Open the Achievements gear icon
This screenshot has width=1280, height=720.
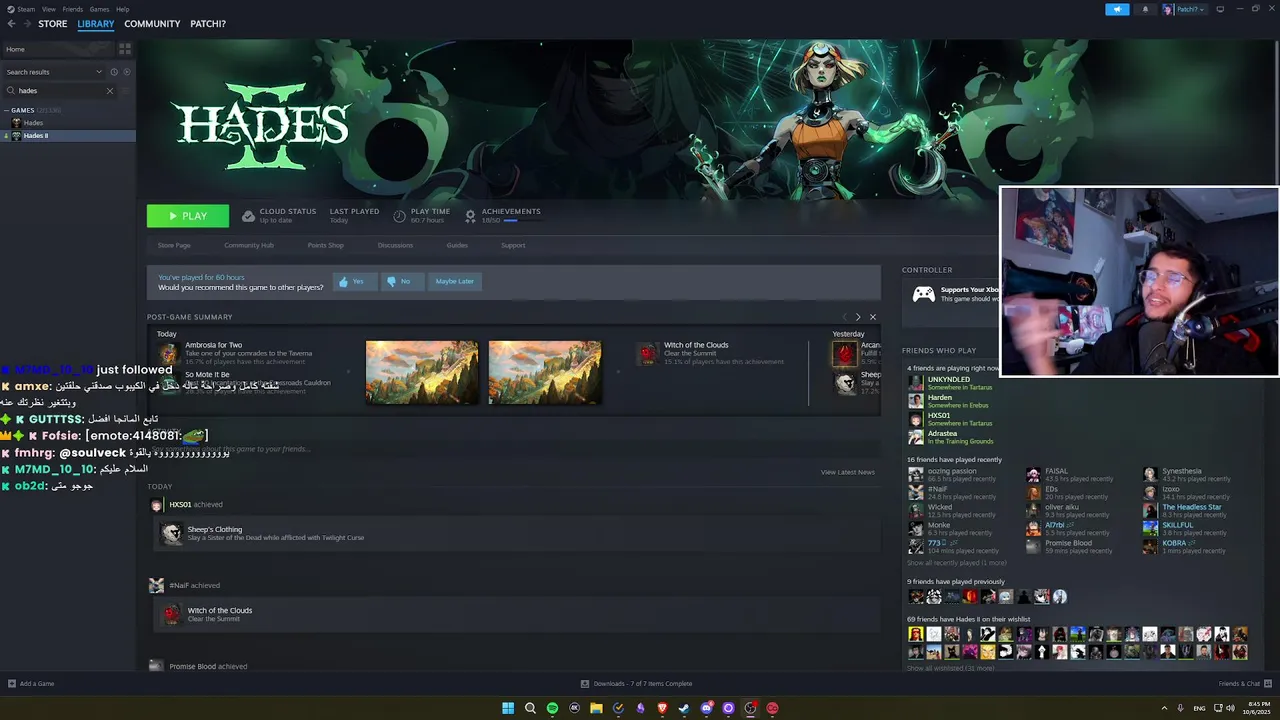coord(470,216)
